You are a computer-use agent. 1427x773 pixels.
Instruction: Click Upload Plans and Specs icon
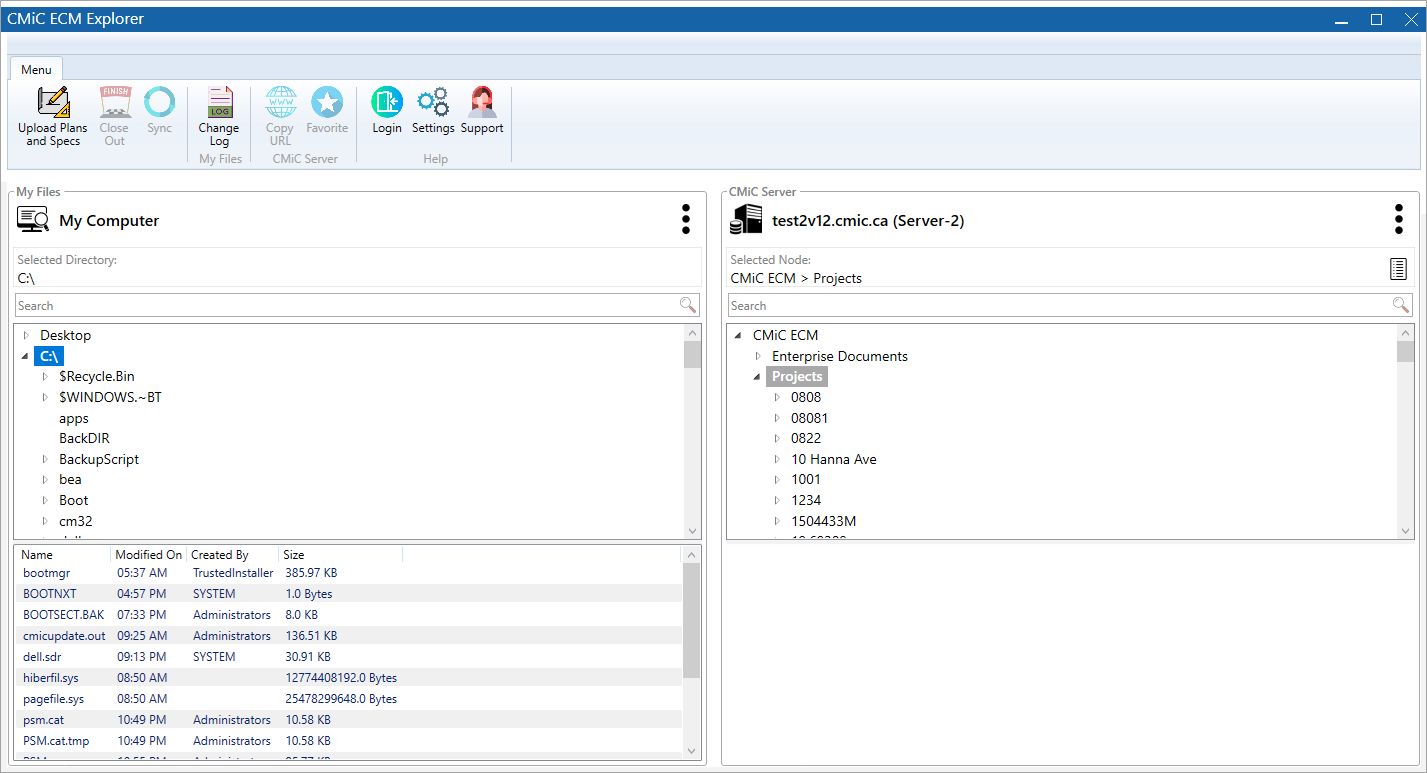click(x=53, y=102)
